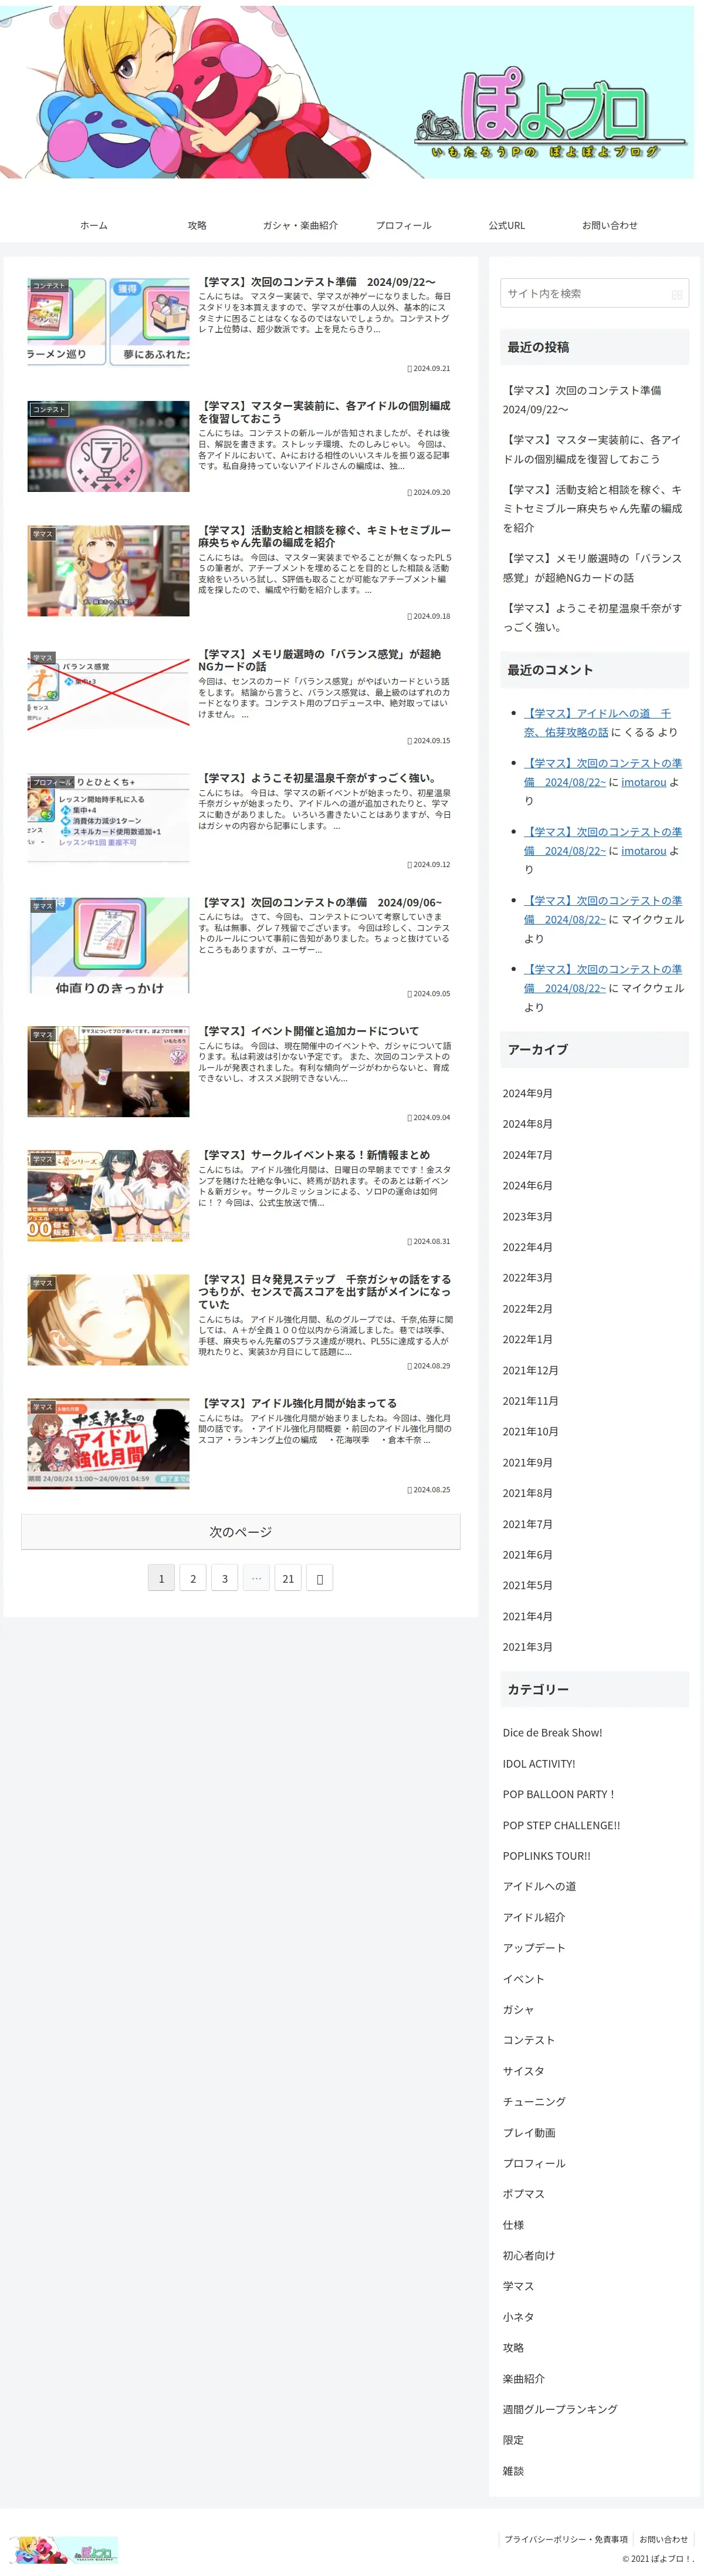This screenshot has width=704, height=2576.
Task: Open archive 2024年8月
Action: (x=527, y=1124)
